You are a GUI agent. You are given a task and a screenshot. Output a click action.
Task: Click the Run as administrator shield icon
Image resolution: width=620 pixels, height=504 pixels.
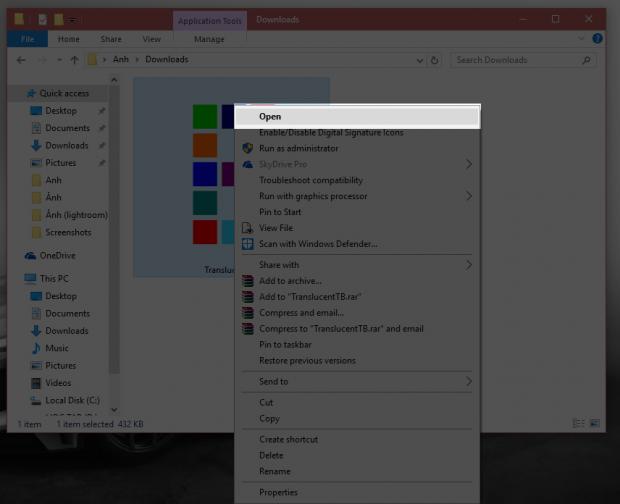tap(248, 148)
